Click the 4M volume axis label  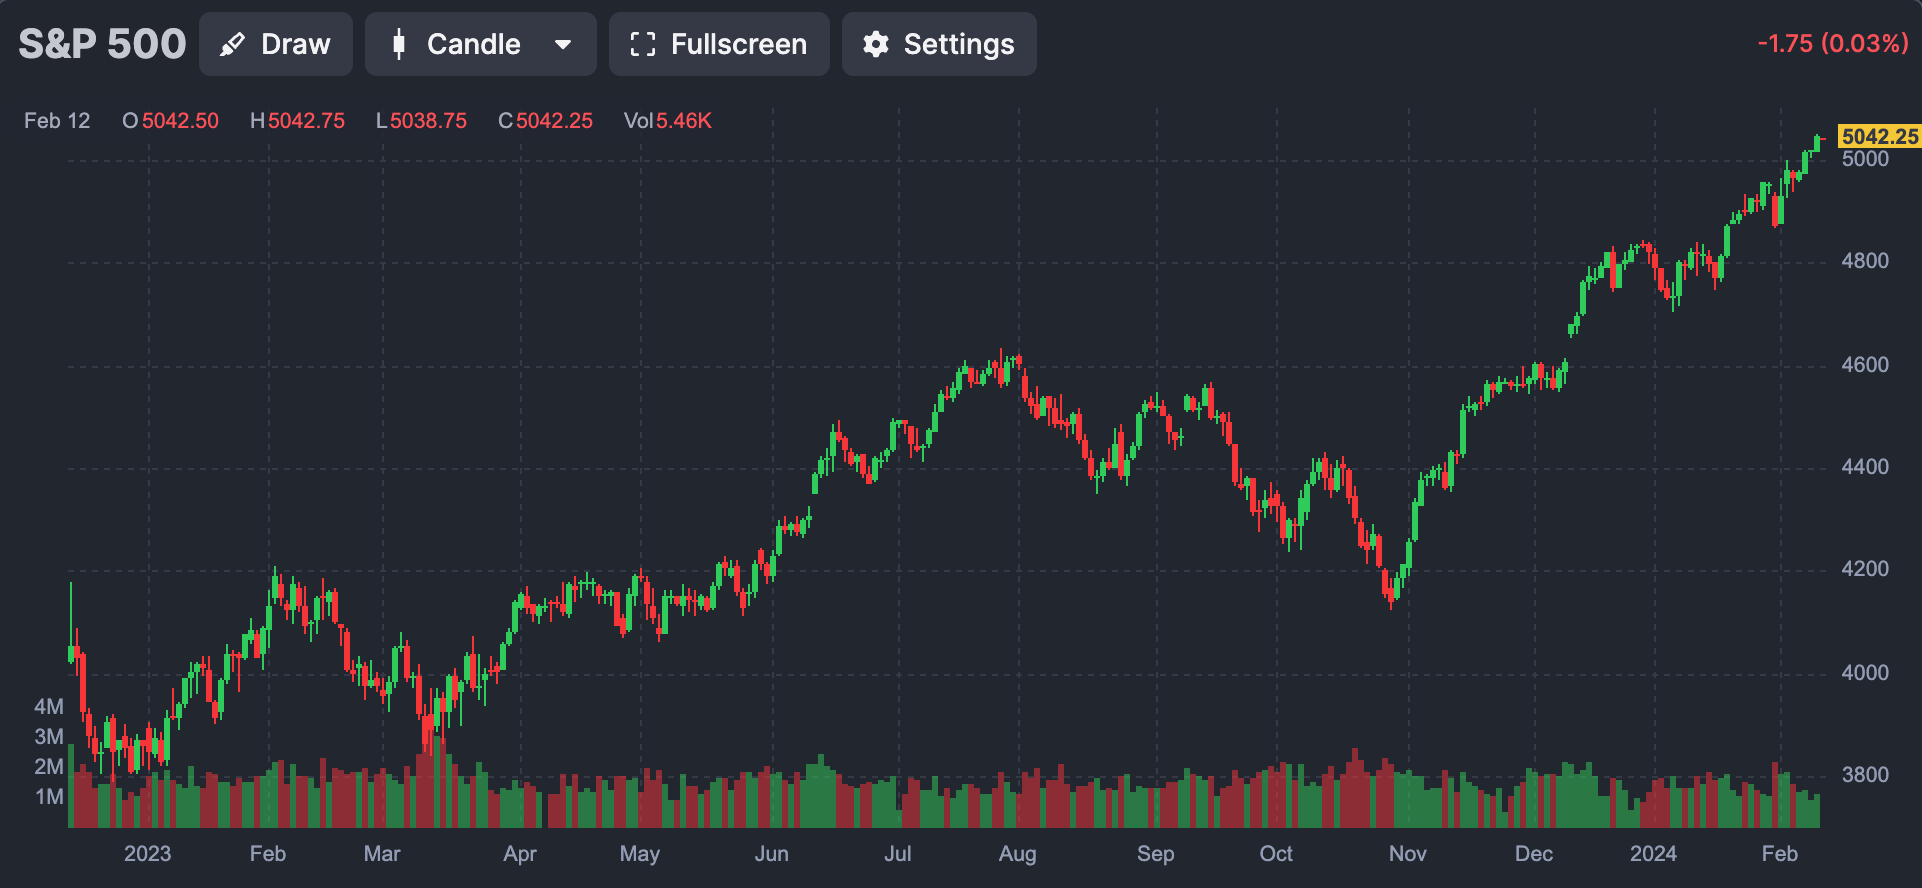tap(49, 707)
